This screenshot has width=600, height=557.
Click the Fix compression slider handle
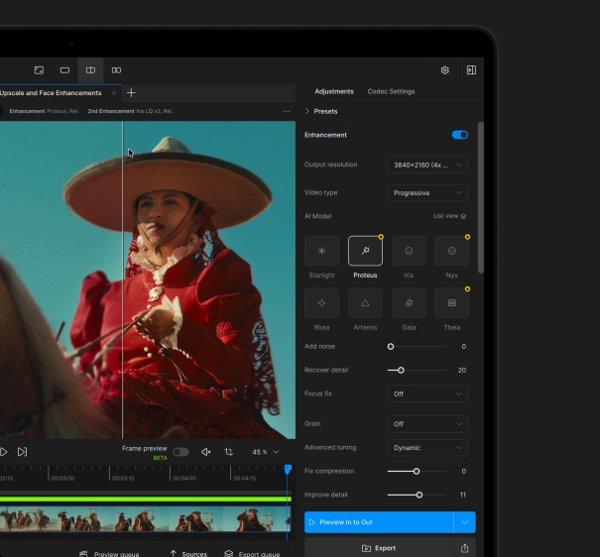tap(416, 471)
